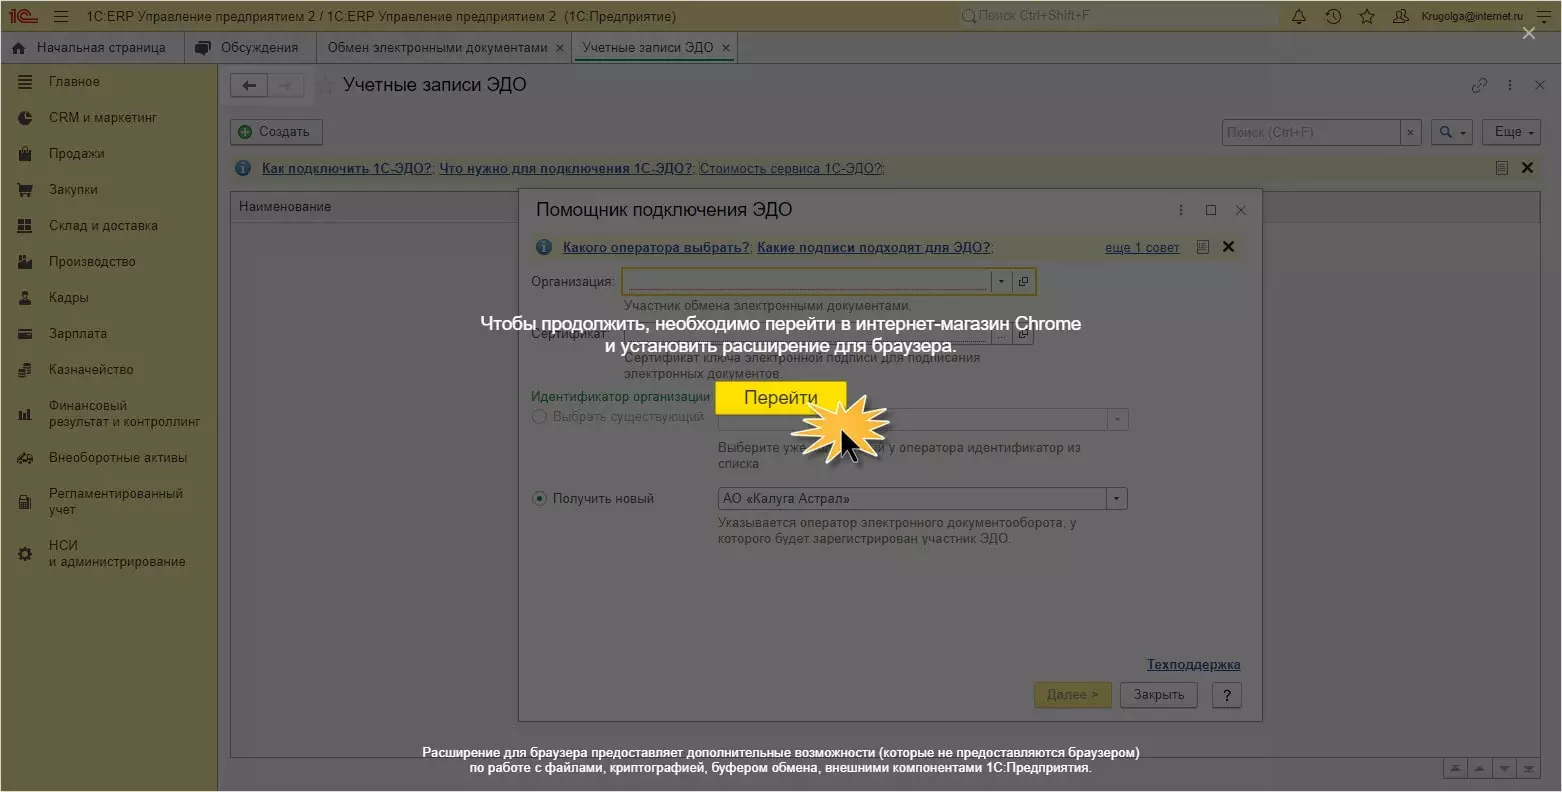Click the users icon beside the username
The image size is (1562, 792).
[x=1401, y=17]
